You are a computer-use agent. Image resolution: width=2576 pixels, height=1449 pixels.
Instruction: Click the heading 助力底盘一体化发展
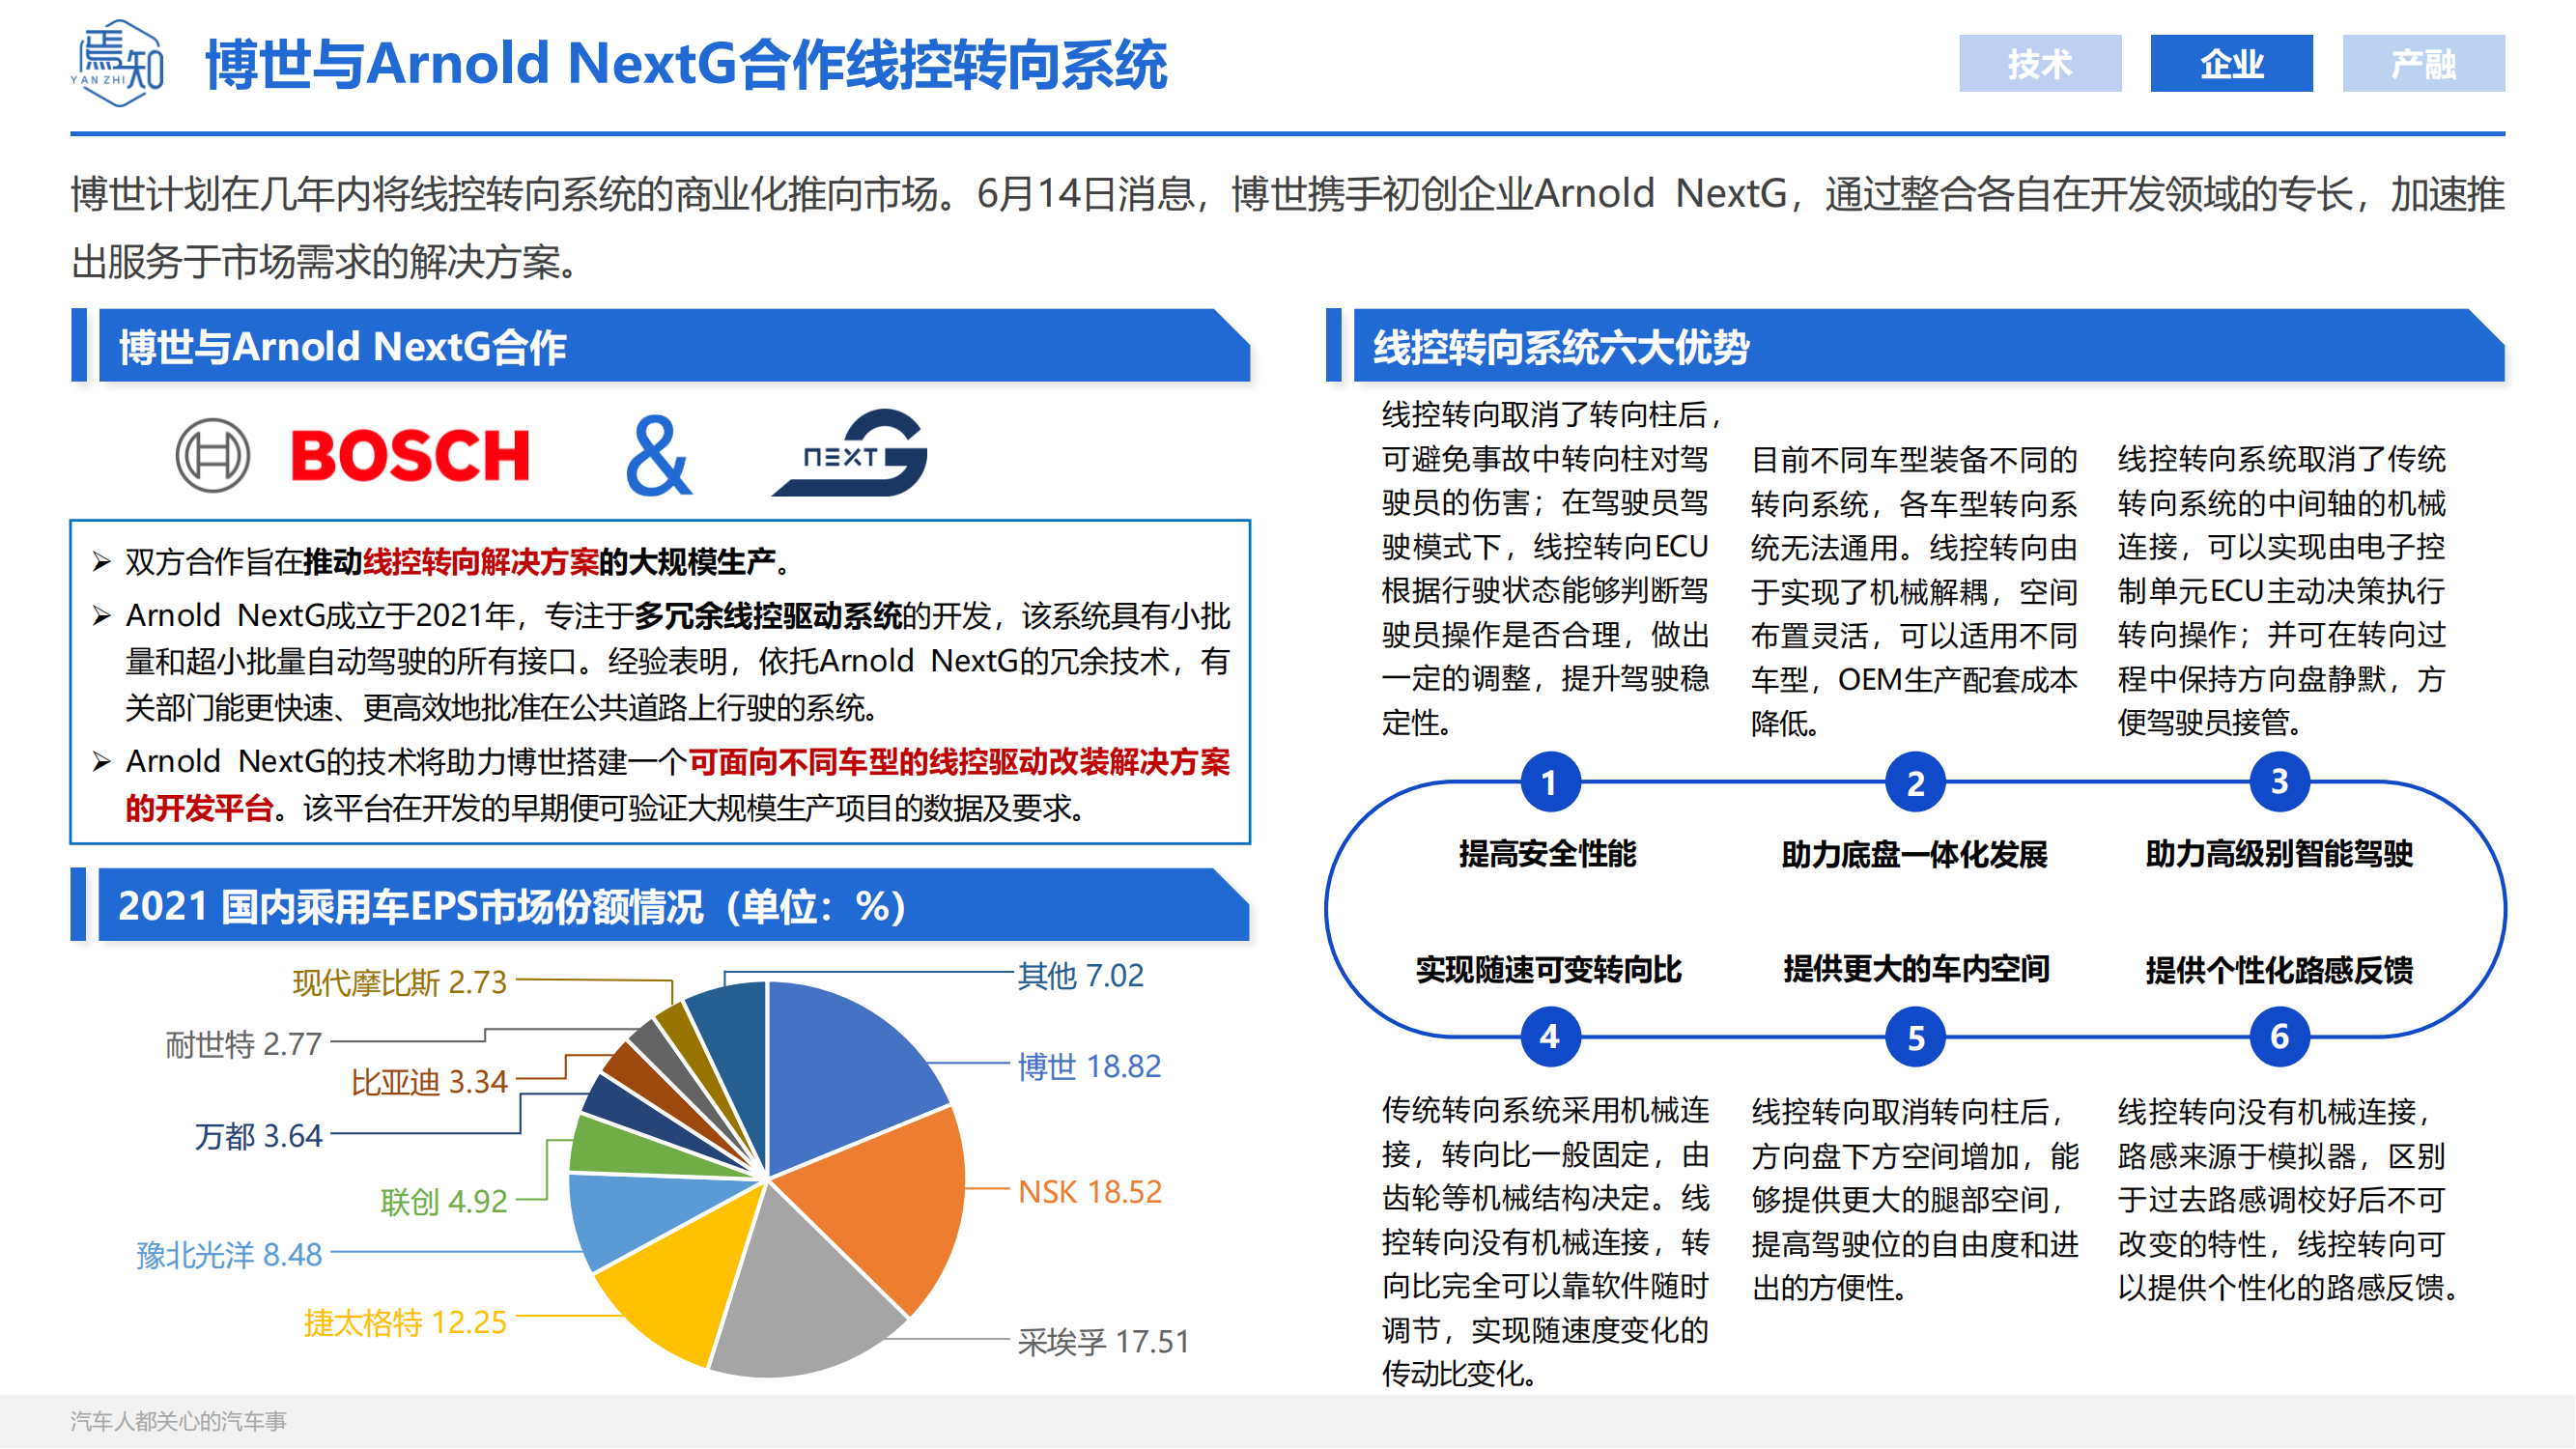(1915, 856)
